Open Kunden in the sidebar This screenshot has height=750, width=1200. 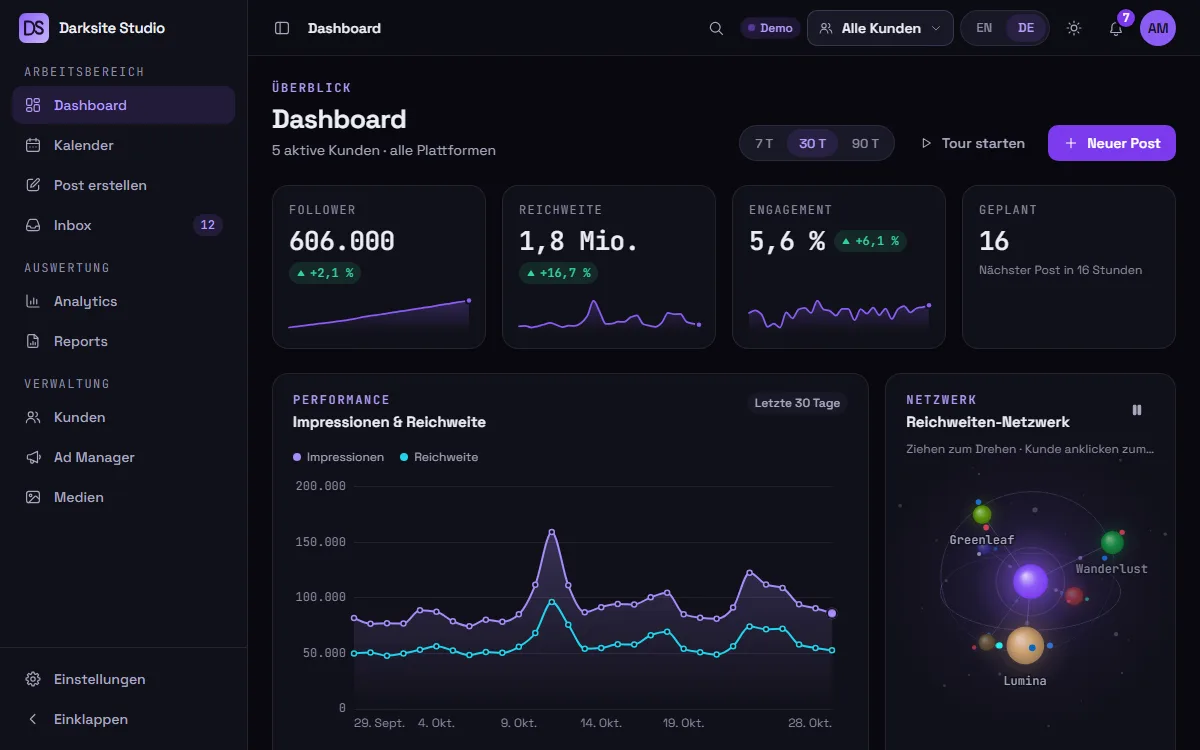(124, 417)
